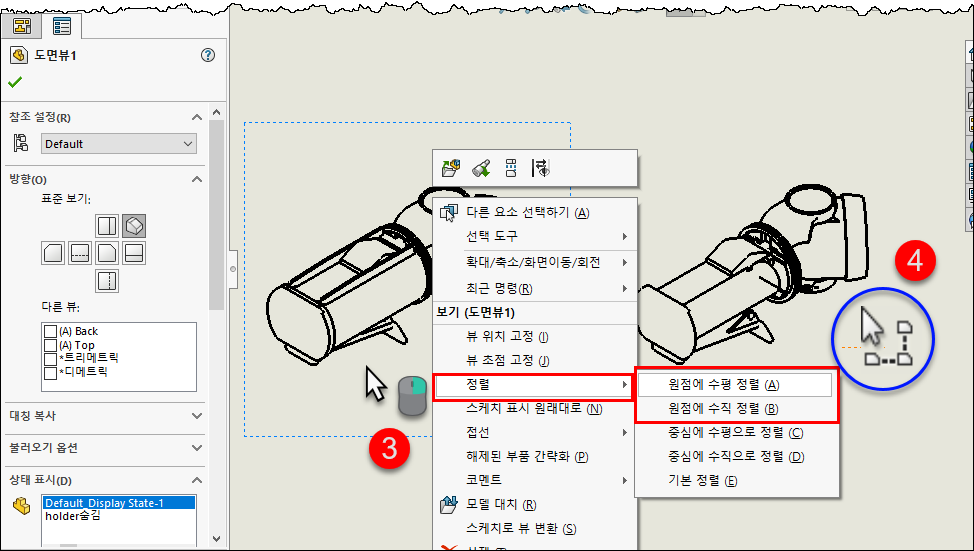The image size is (974, 551).
Task: Click the open part icon in the context toolbar
Action: point(452,168)
